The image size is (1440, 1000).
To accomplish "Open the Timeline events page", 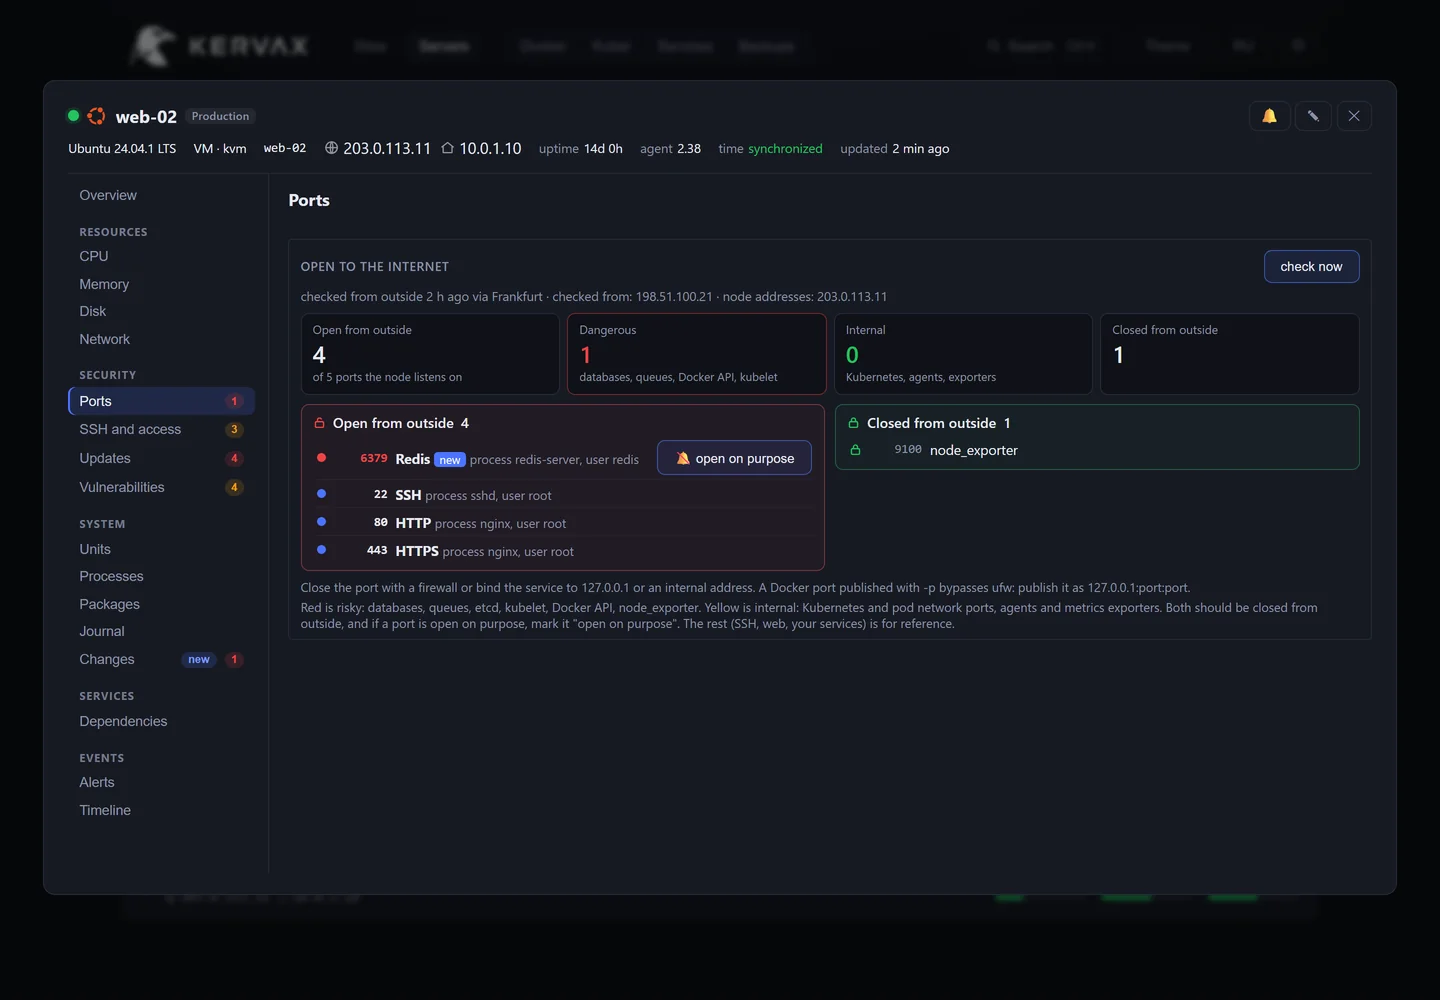I will click(x=161, y=810).
